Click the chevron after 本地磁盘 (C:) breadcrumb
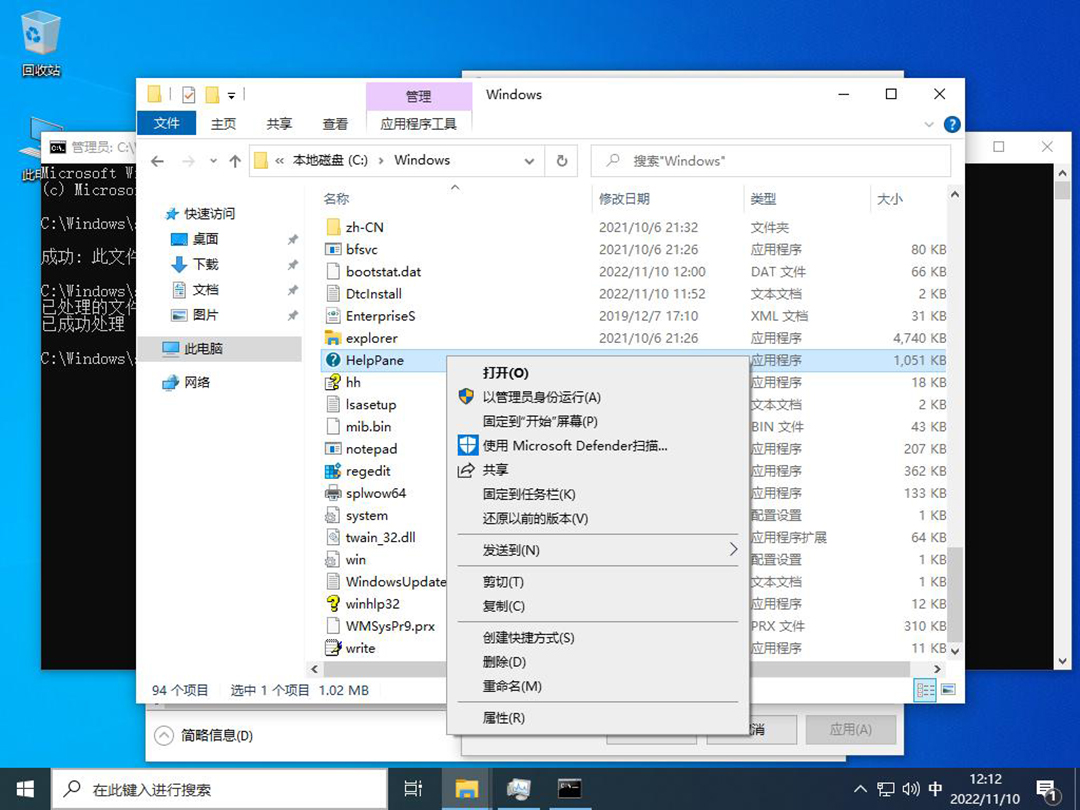 tap(381, 160)
